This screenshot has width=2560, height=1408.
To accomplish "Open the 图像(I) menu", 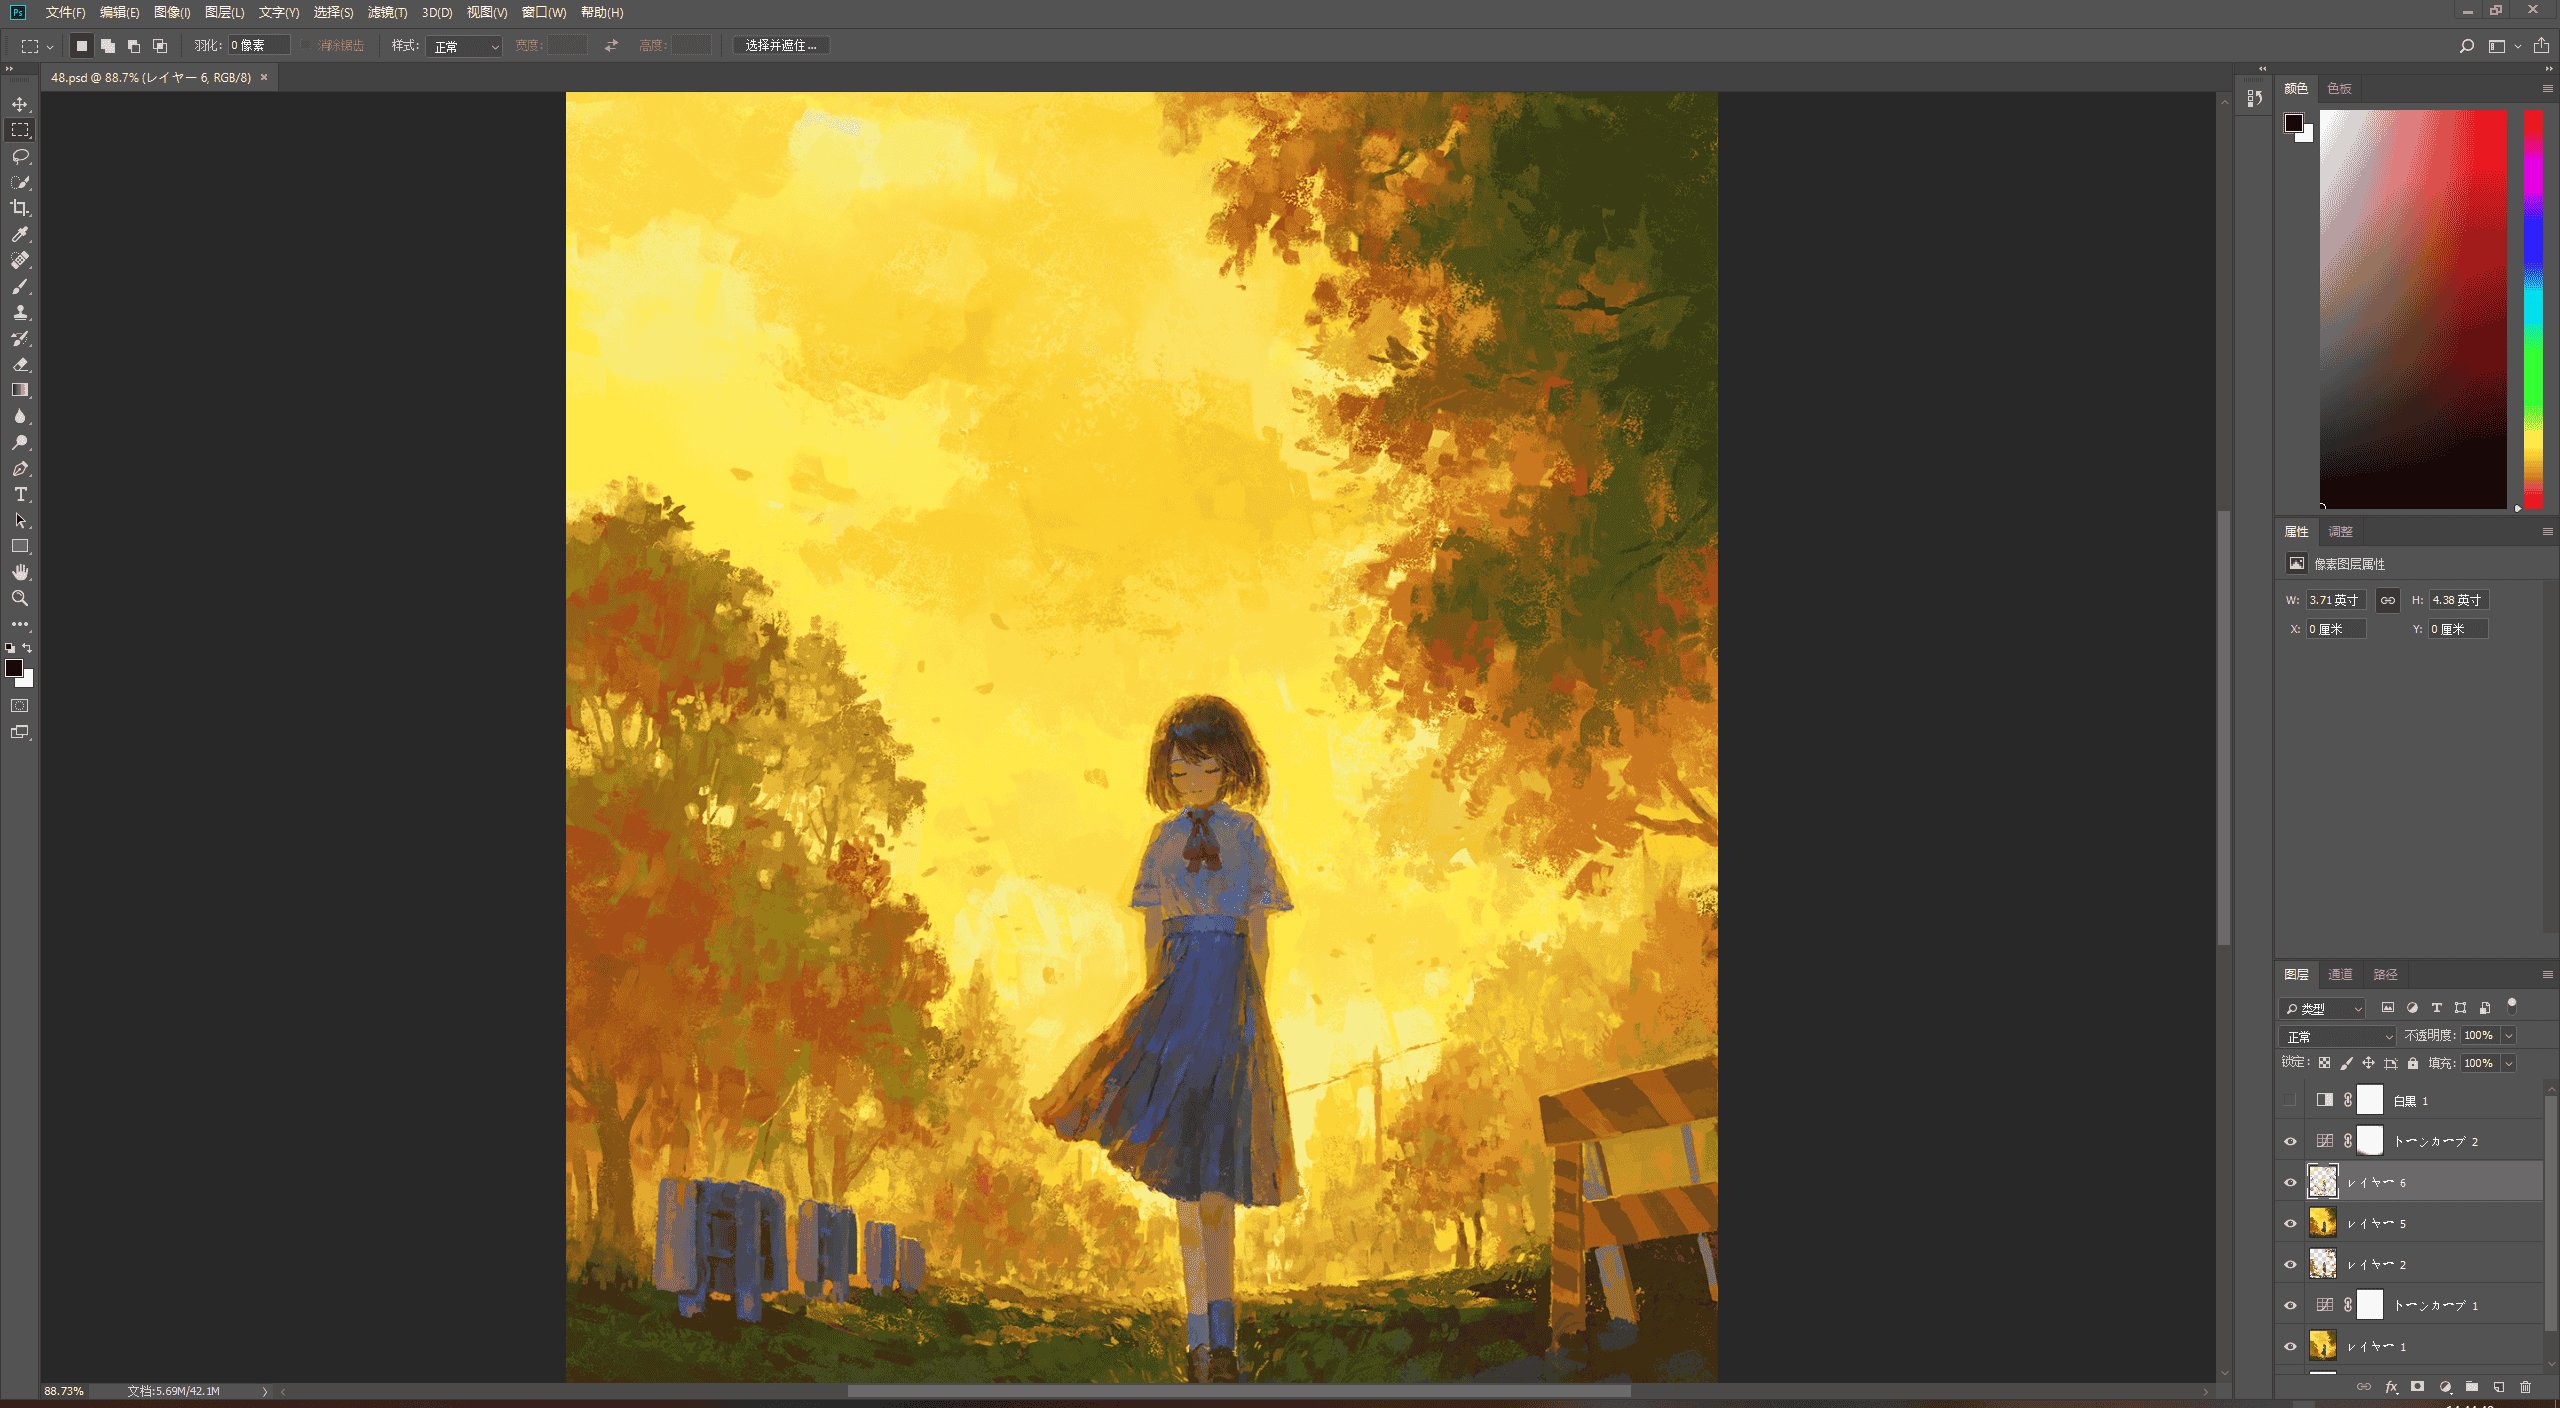I will [172, 12].
